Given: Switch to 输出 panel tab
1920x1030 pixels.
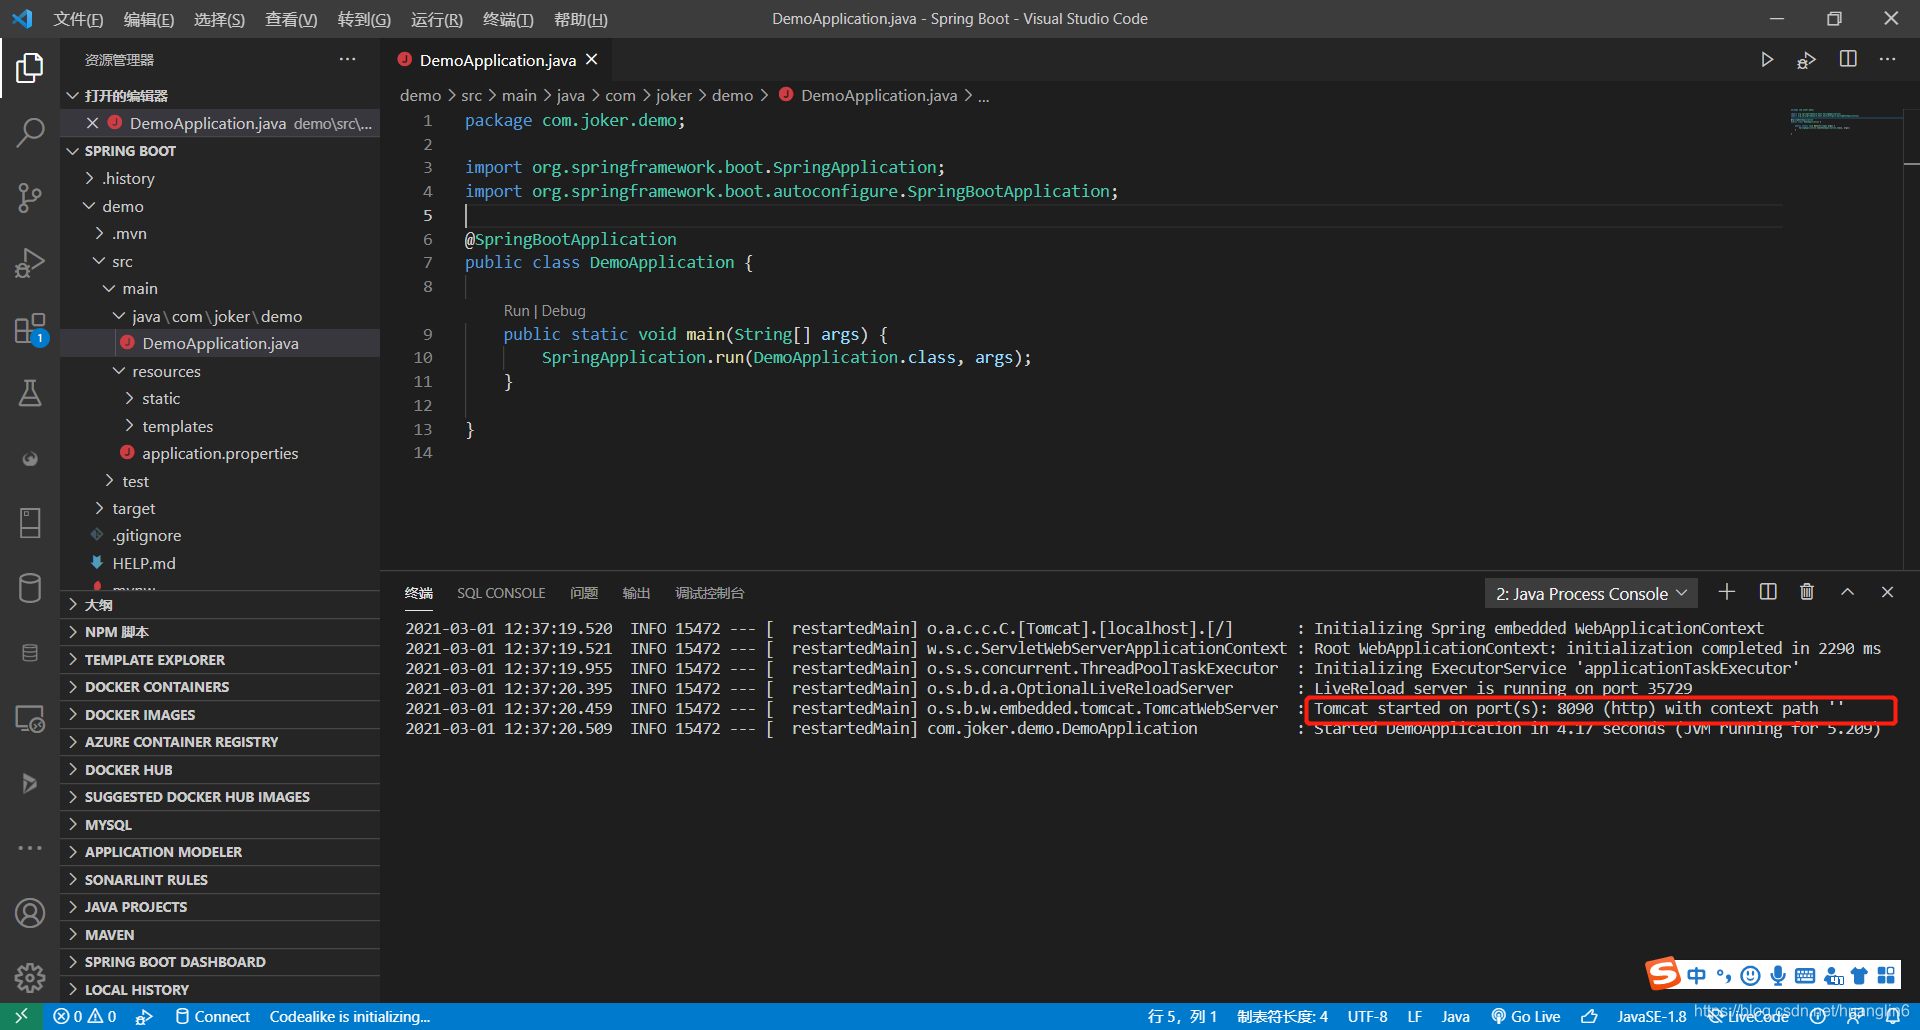Looking at the screenshot, I should pyautogui.click(x=636, y=593).
